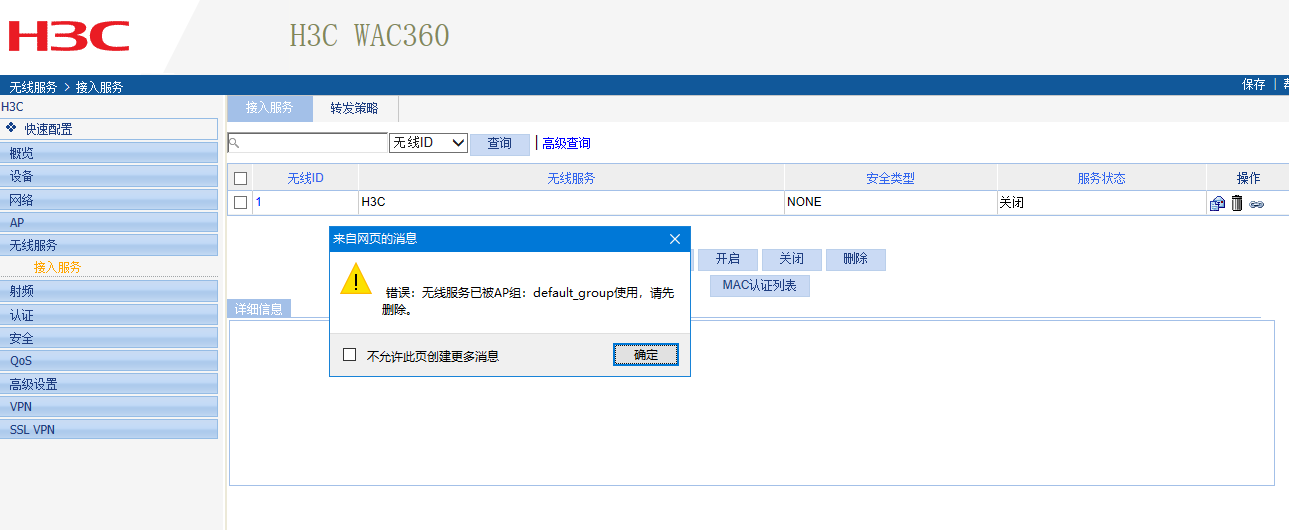This screenshot has width=1289, height=530.
Task: Expand the 安全 sidebar menu
Action: [x=109, y=338]
